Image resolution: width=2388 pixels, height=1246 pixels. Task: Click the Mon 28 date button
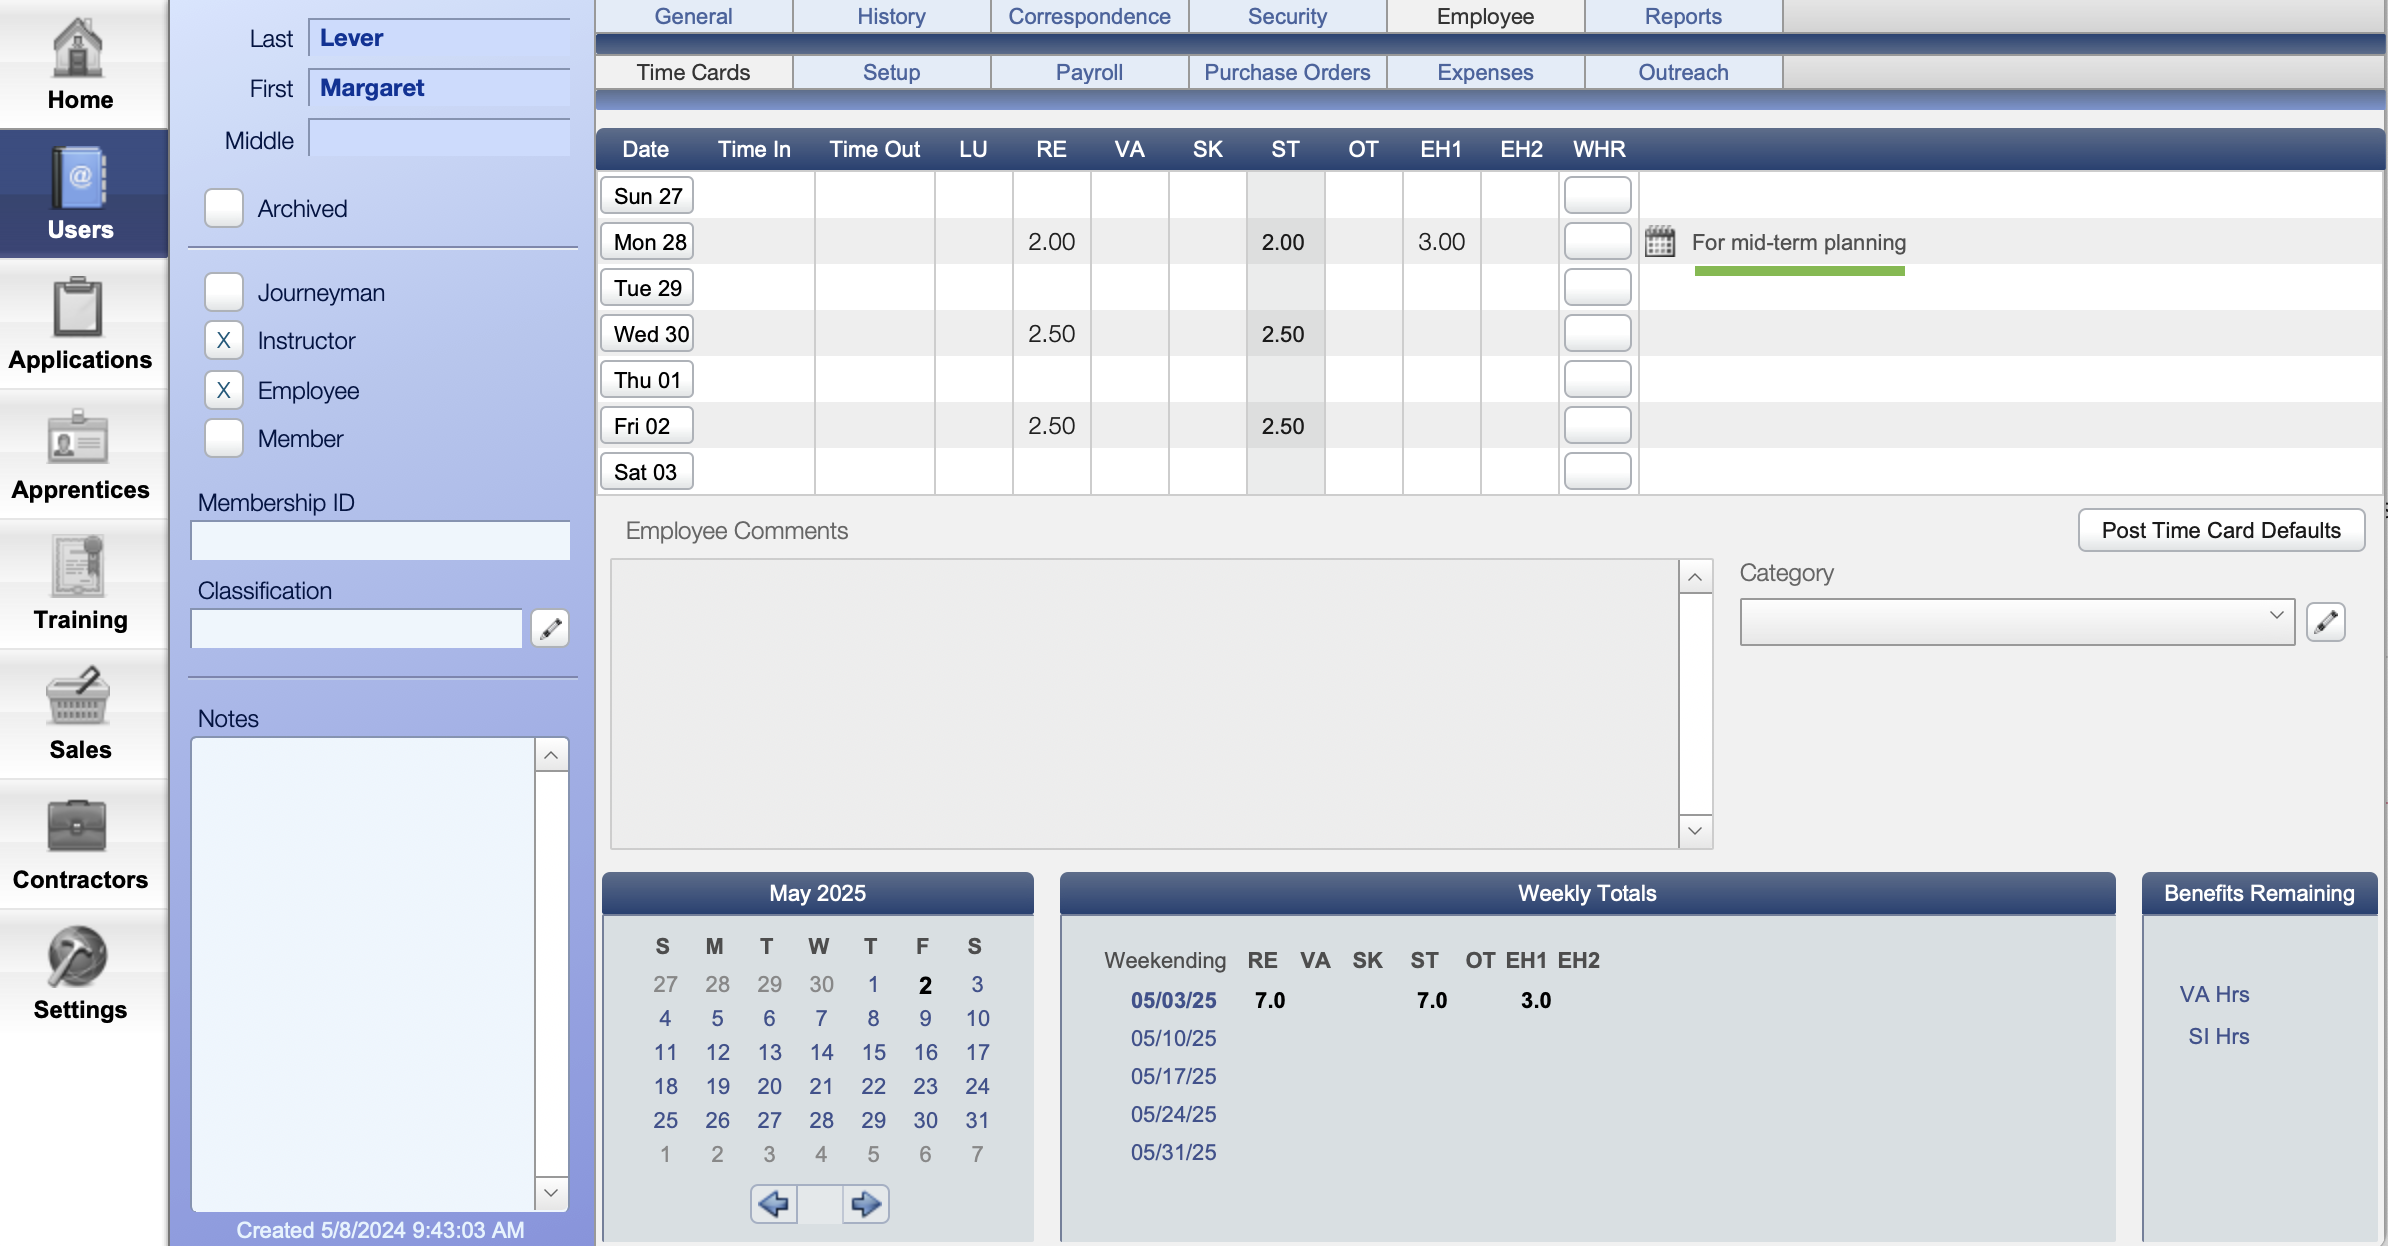click(x=647, y=241)
